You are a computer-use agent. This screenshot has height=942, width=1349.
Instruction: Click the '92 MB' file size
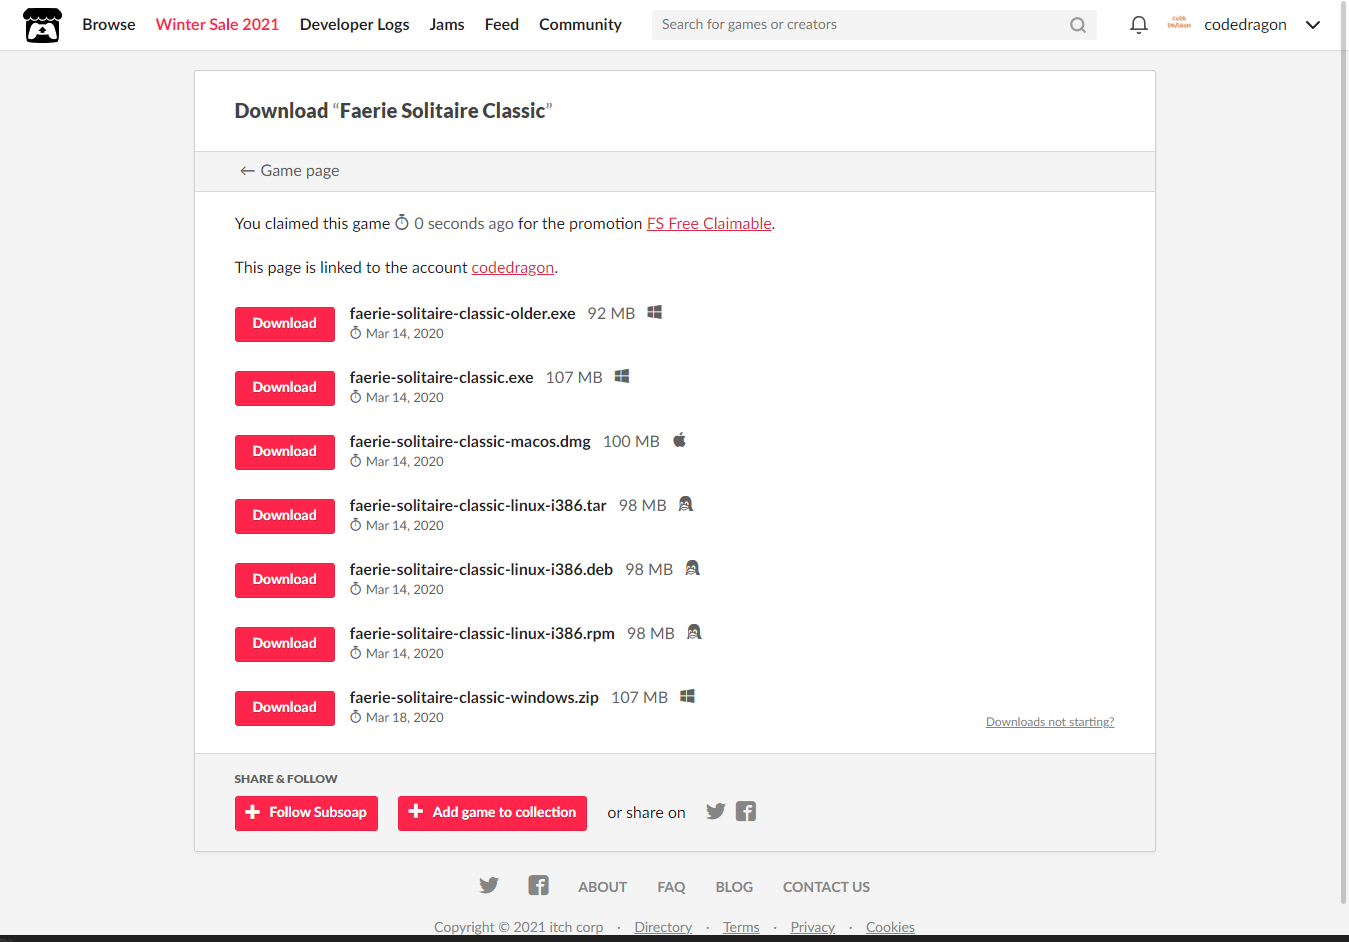[x=611, y=313]
